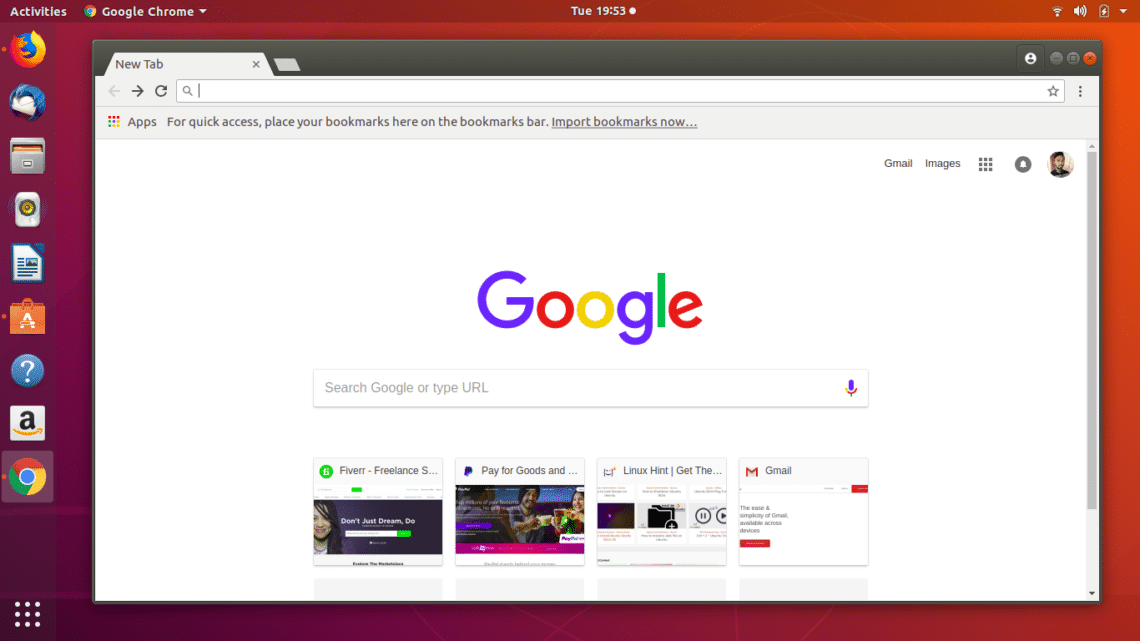Open the clock and calendar in the top bar
Screen dimensions: 1140x641
click(x=603, y=11)
